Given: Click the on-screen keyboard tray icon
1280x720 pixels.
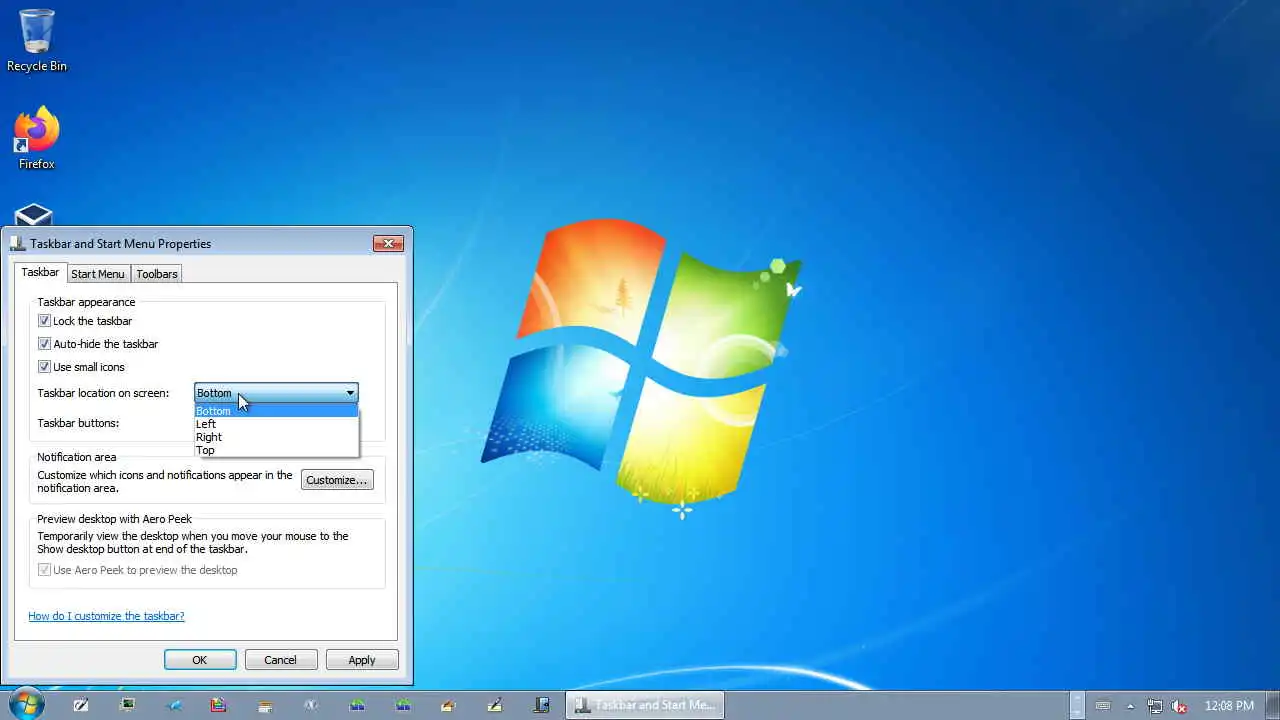Looking at the screenshot, I should [1103, 705].
